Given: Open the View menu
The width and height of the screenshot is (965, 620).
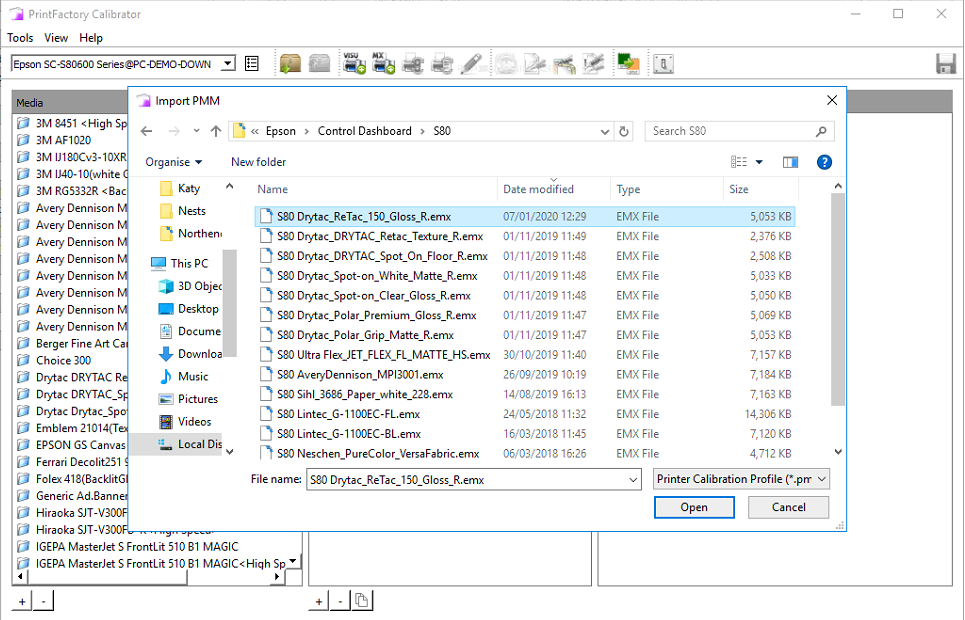Looking at the screenshot, I should click(56, 38).
